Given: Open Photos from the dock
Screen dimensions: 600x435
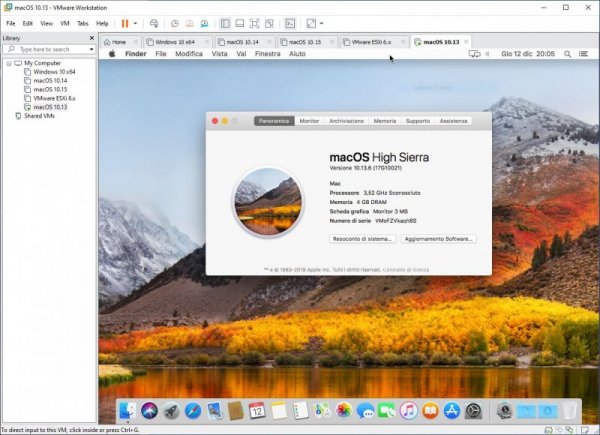Looking at the screenshot, I should (344, 411).
